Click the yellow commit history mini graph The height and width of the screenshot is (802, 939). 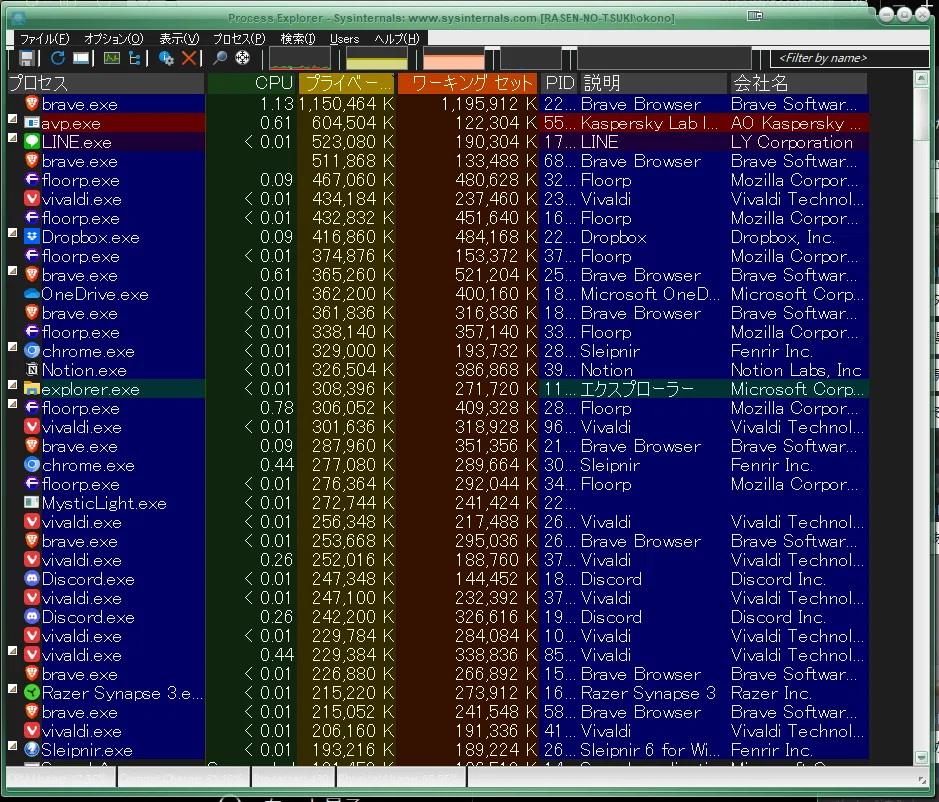coord(377,59)
